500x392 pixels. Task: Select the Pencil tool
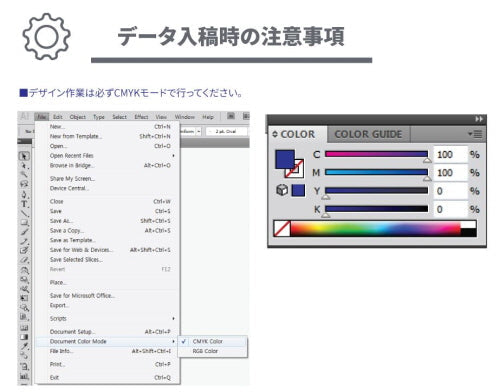[x=24, y=241]
